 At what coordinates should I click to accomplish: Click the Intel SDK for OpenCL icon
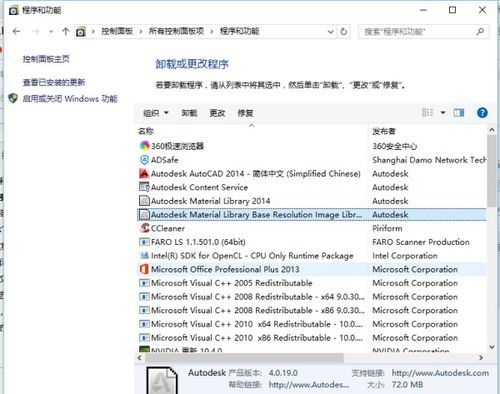pos(144,255)
